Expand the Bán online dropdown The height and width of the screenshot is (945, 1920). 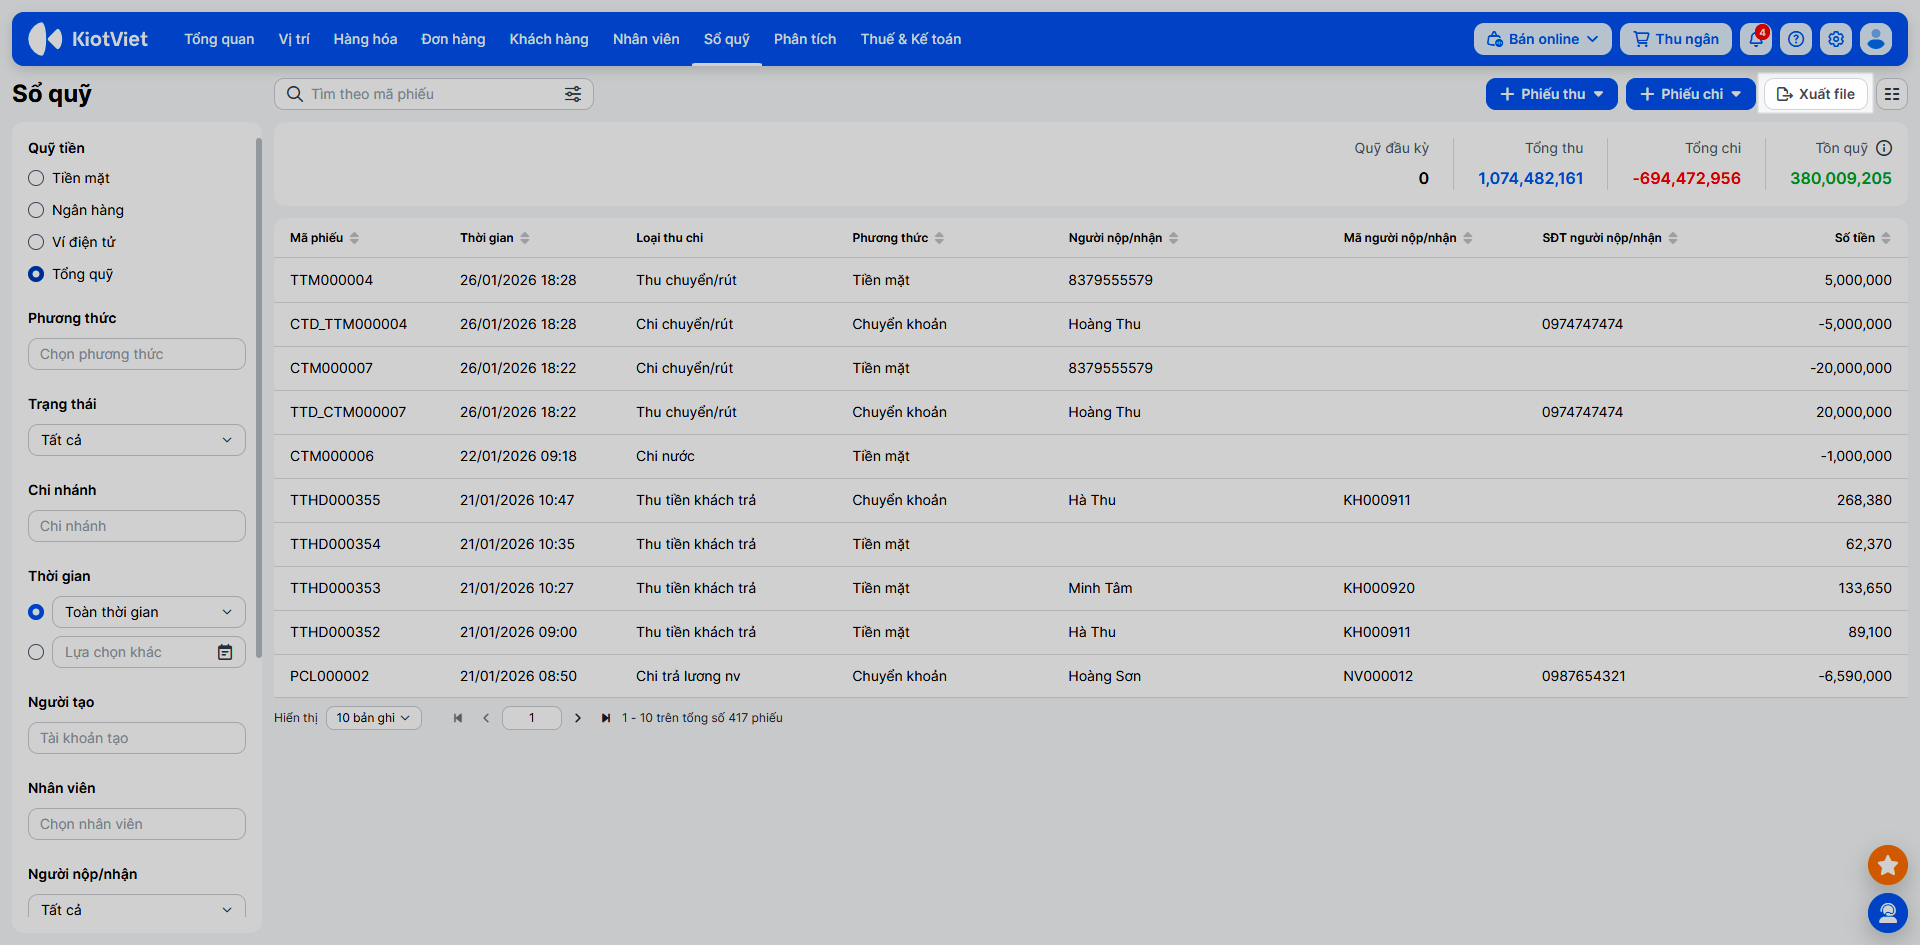1542,39
